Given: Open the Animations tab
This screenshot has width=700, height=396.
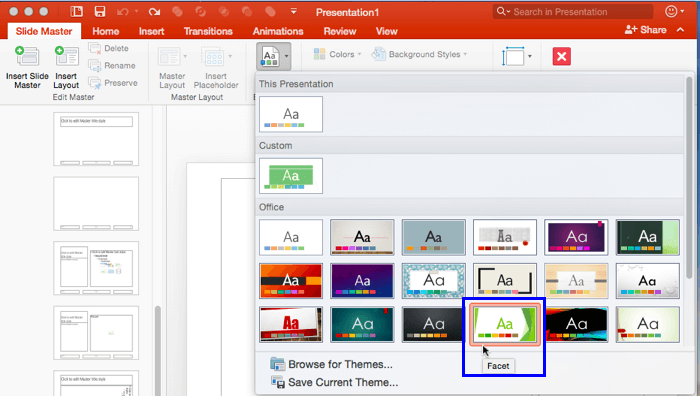Looking at the screenshot, I should pyautogui.click(x=278, y=31).
